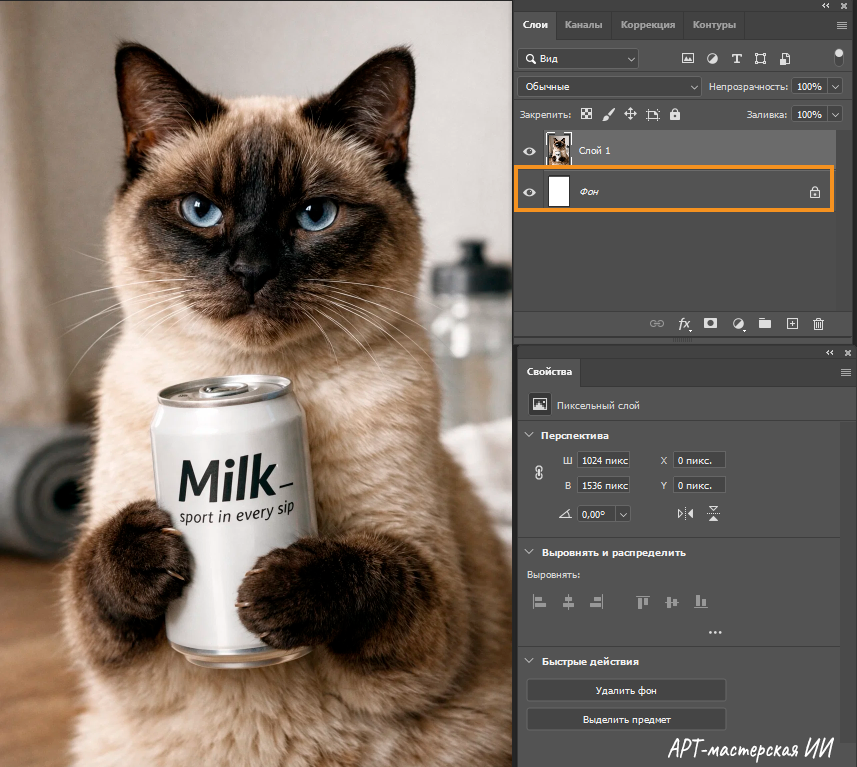857x767 pixels.
Task: Click width Ш 1024 пикс field
Action: pos(604,460)
